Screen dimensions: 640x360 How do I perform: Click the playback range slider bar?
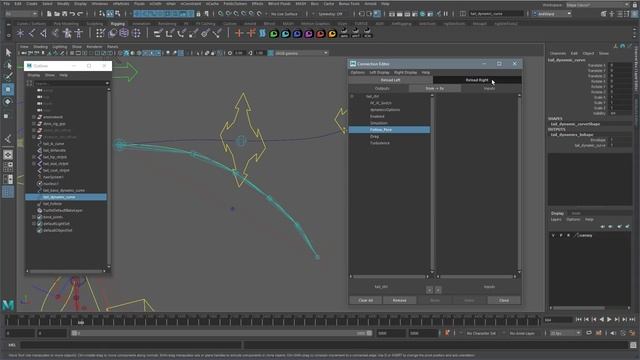click(x=222, y=333)
